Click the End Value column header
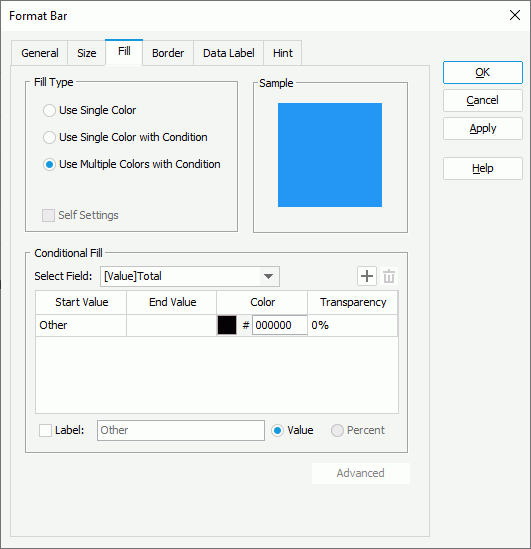Image resolution: width=531 pixels, height=549 pixels. pyautogui.click(x=171, y=302)
